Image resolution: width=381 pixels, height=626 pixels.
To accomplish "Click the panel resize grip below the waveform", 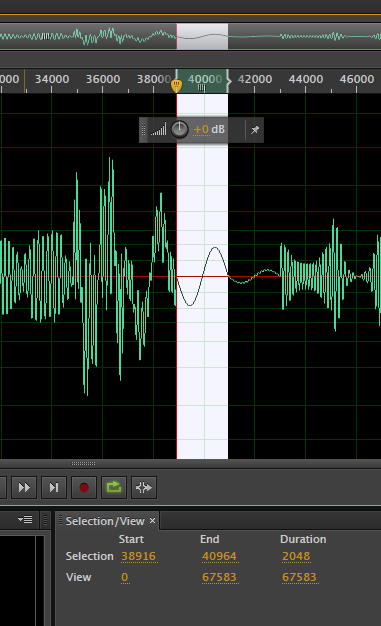I will [x=83, y=464].
